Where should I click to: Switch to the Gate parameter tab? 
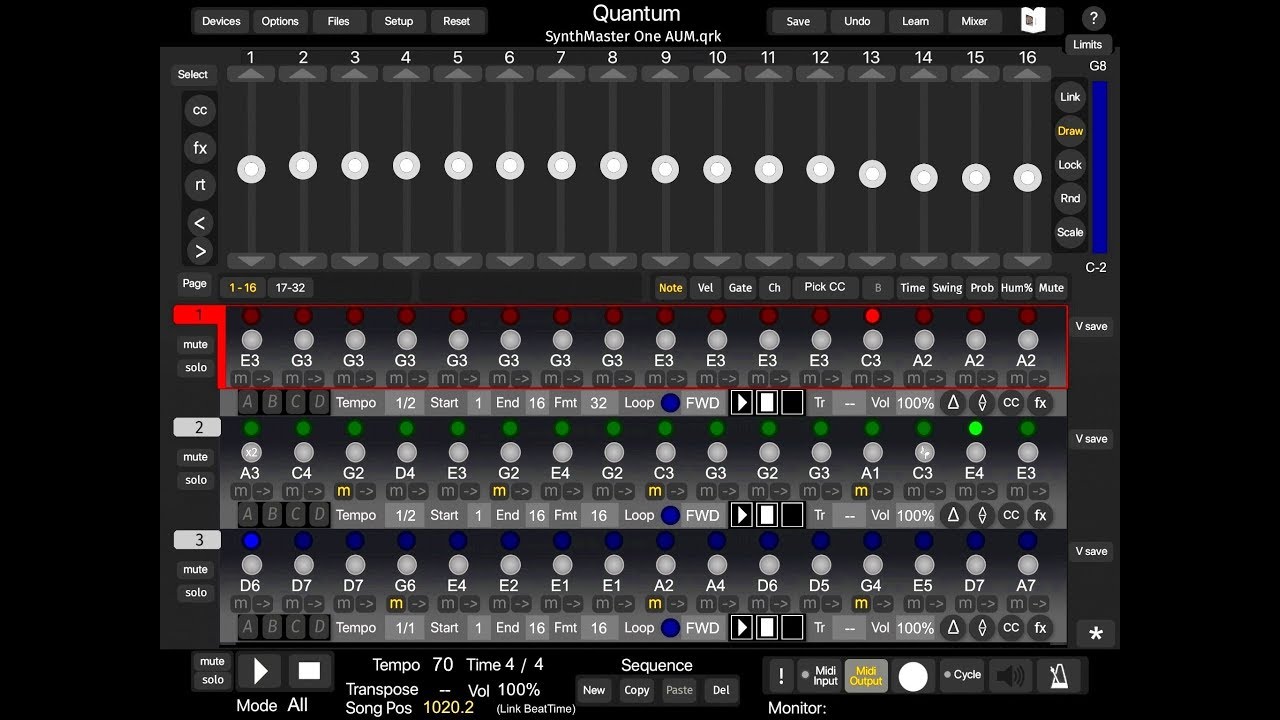[740, 287]
